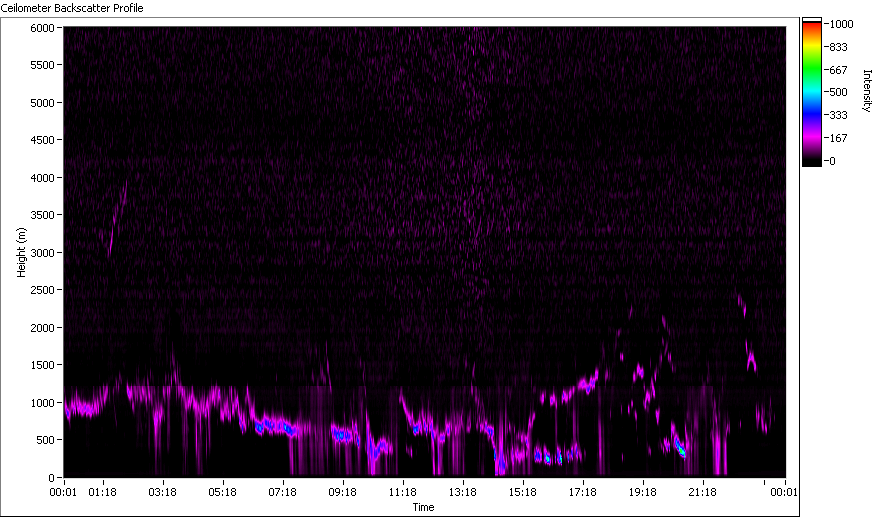Click the 6000 height axis value

pyautogui.click(x=42, y=28)
